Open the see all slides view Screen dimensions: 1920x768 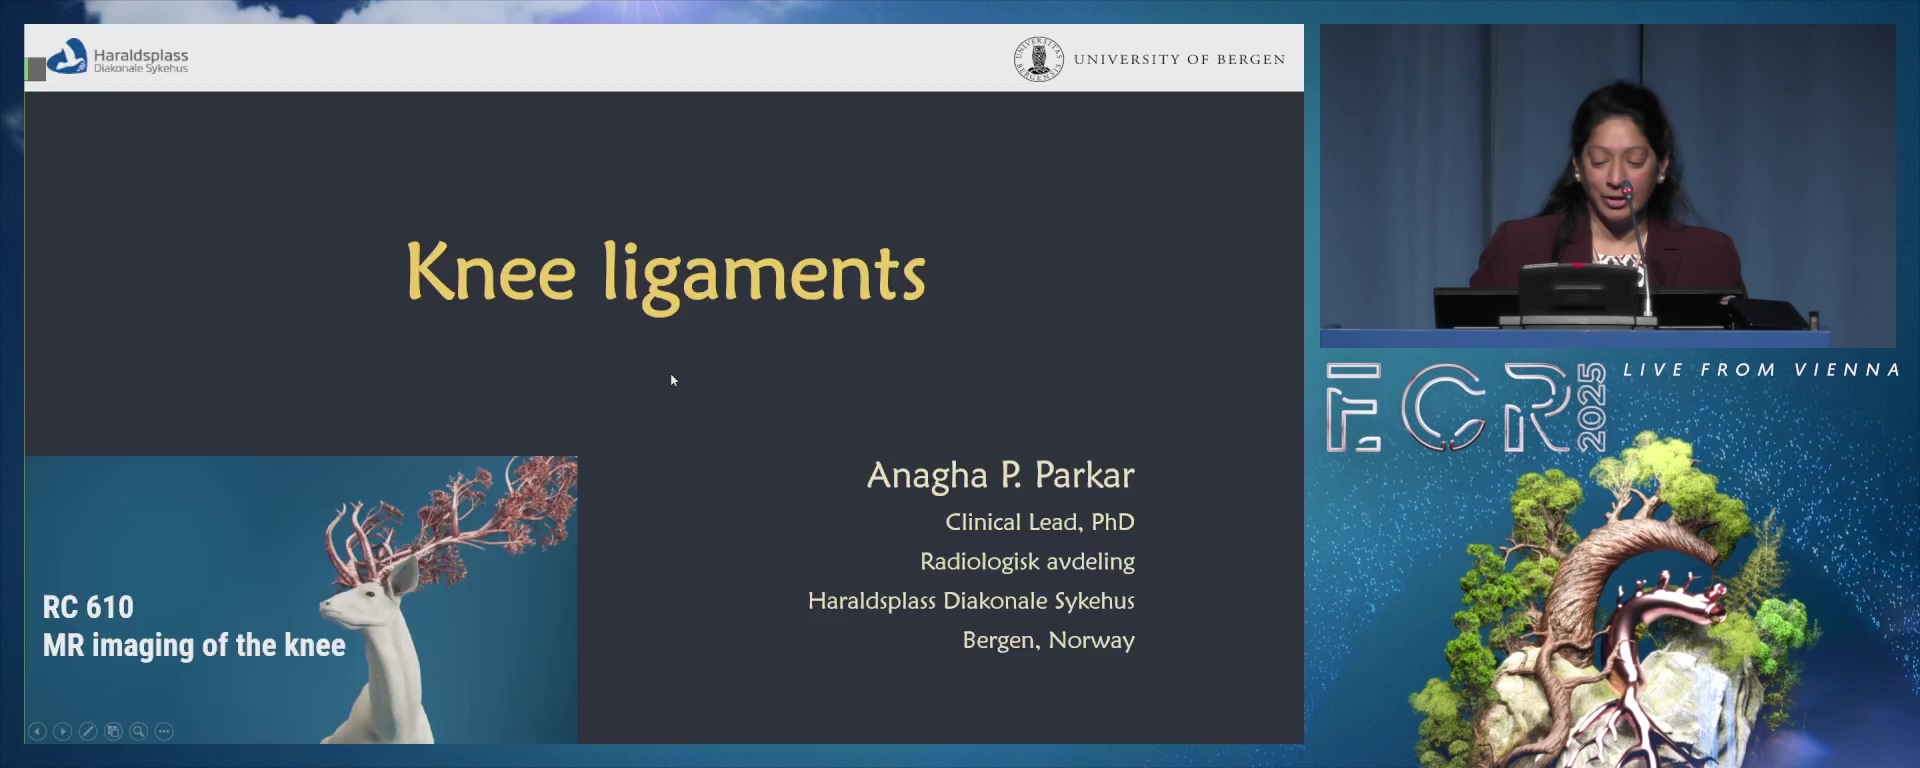113,732
